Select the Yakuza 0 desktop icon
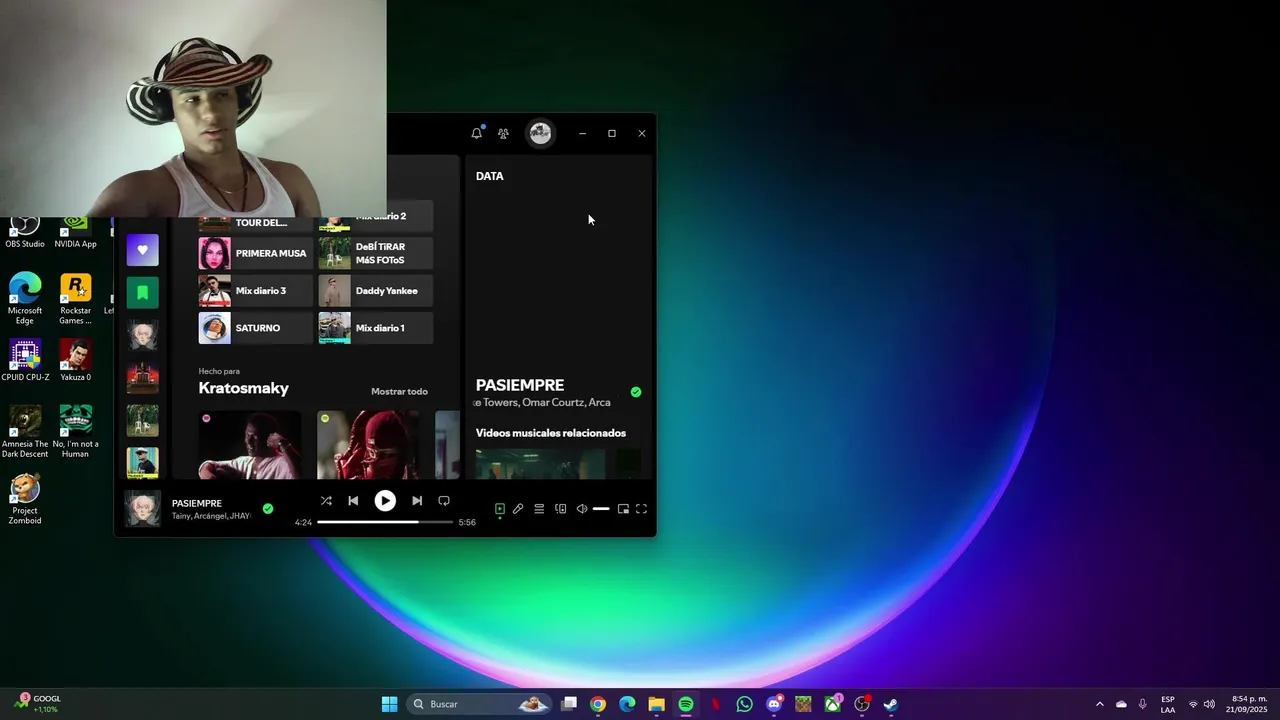The width and height of the screenshot is (1280, 720). [x=75, y=360]
